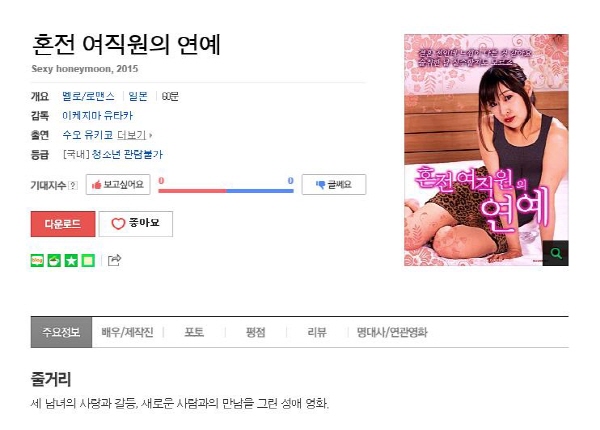Click the question mark help icon beside 기대지수
Screen dimensions: 600x430
point(73,186)
